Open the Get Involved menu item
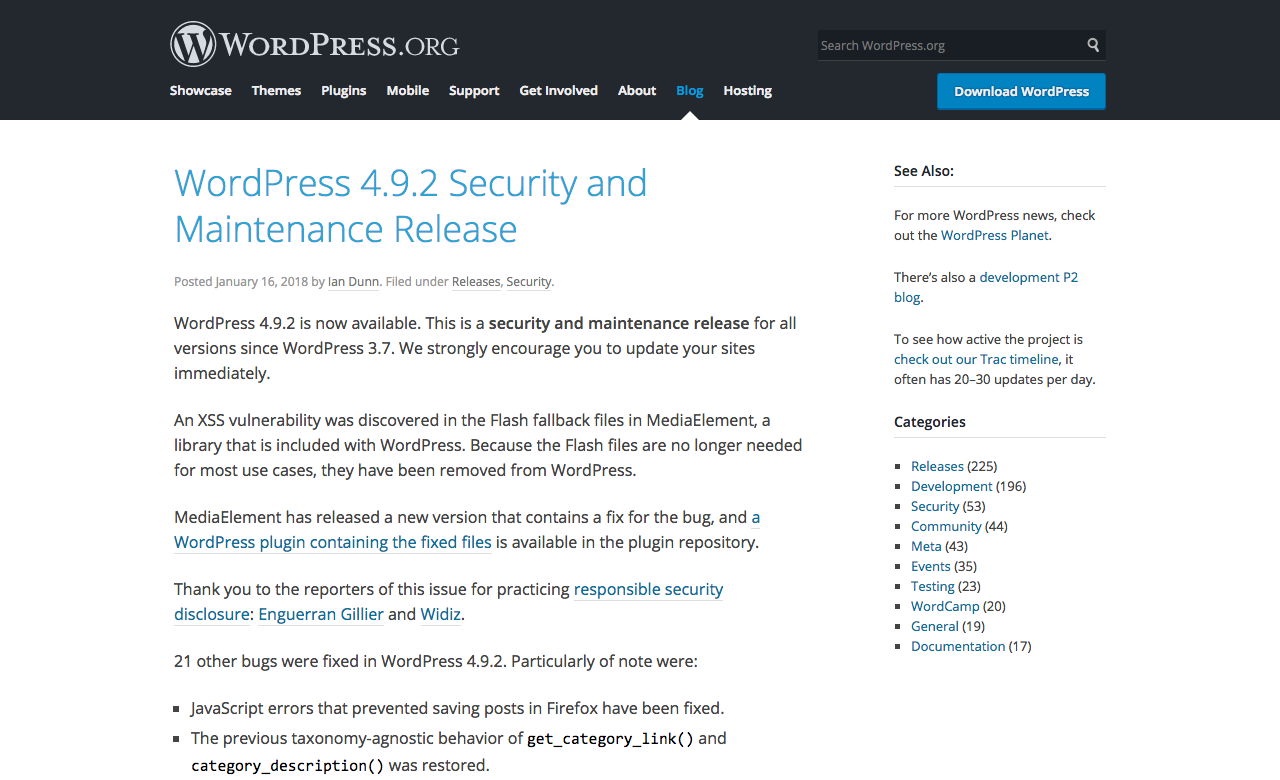The height and width of the screenshot is (780, 1280). tap(558, 90)
